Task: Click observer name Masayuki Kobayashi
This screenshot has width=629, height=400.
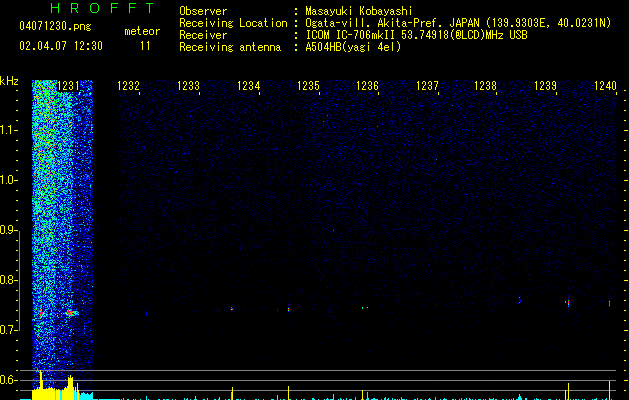Action: pyautogui.click(x=359, y=11)
